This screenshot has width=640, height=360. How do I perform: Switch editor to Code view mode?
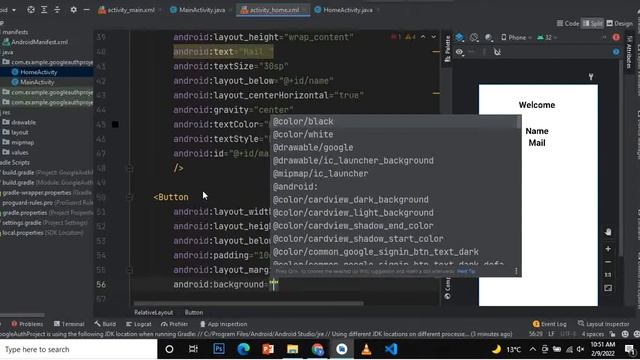tap(568, 24)
